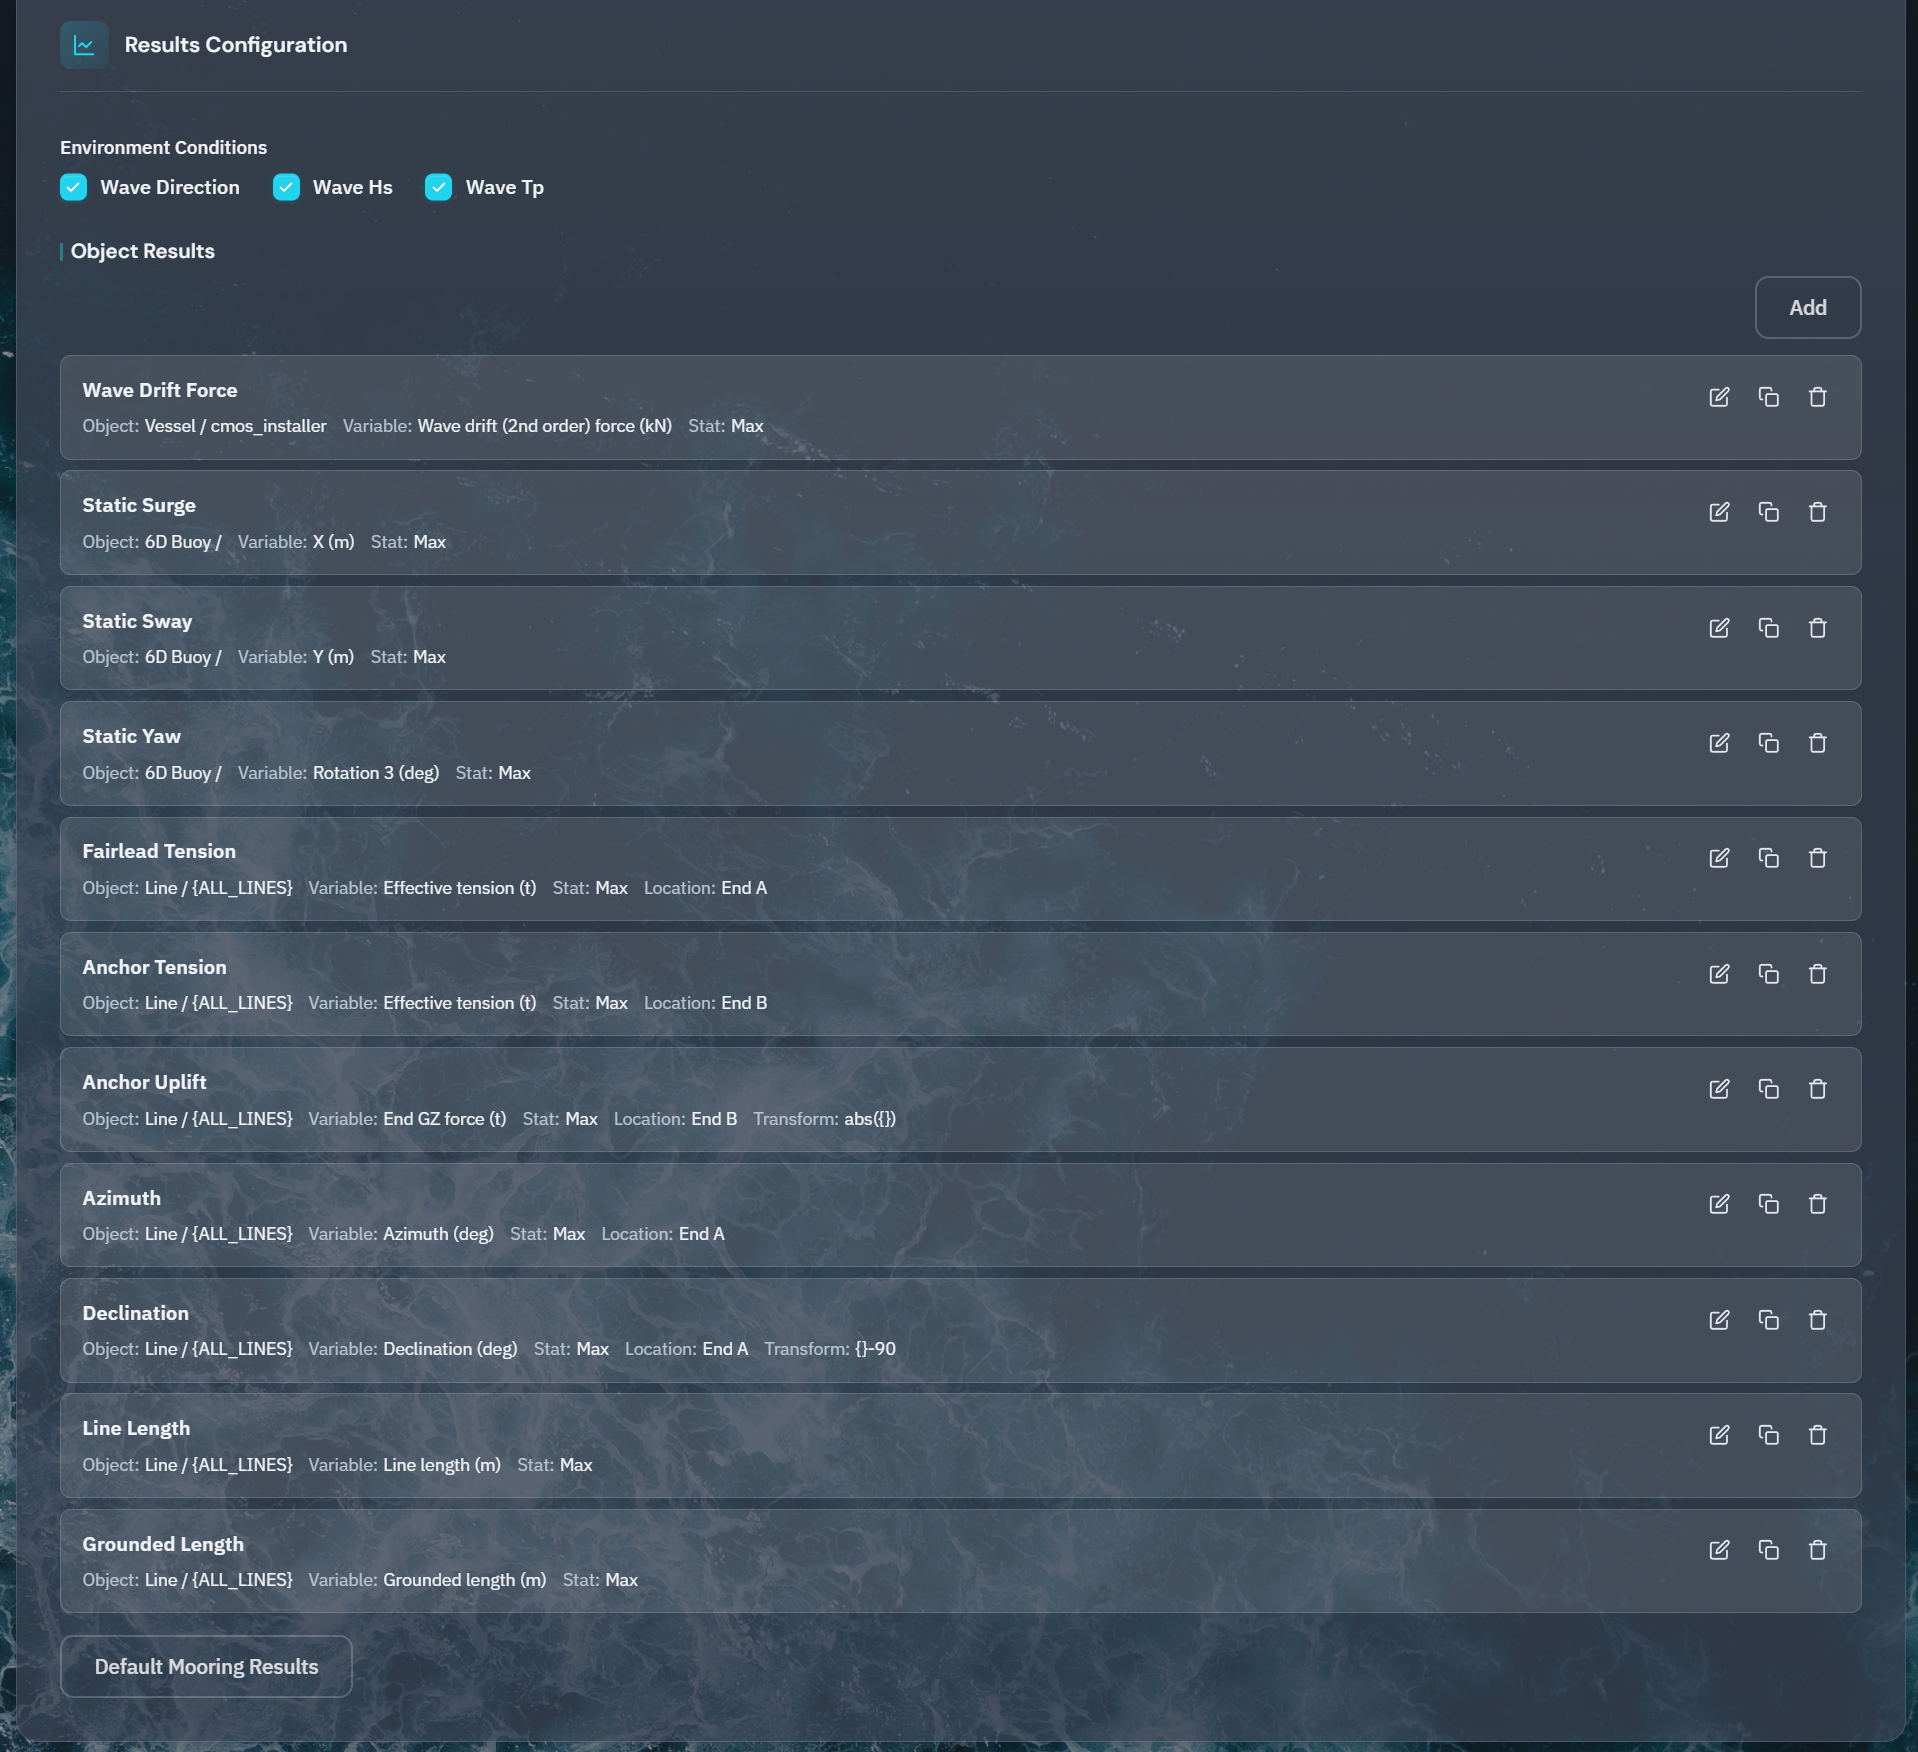Select the Anchor Uplift result row
This screenshot has height=1752, width=1918.
pos(1100,1099)
